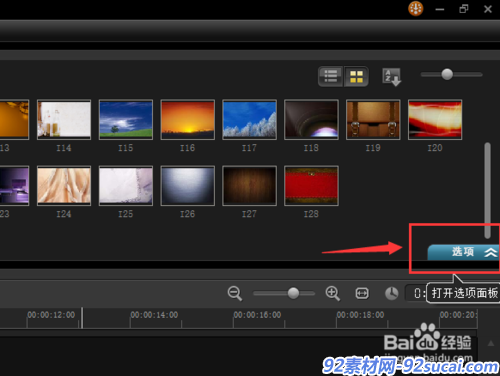Zoom in the timeline with plus magnifier
The image size is (500, 376).
332,293
